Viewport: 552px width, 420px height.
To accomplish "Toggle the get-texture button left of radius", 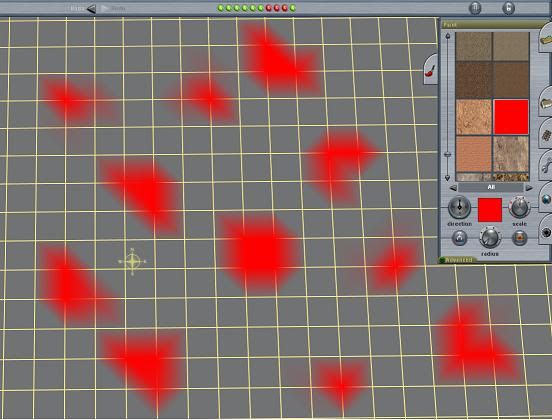I will pyautogui.click(x=459, y=238).
